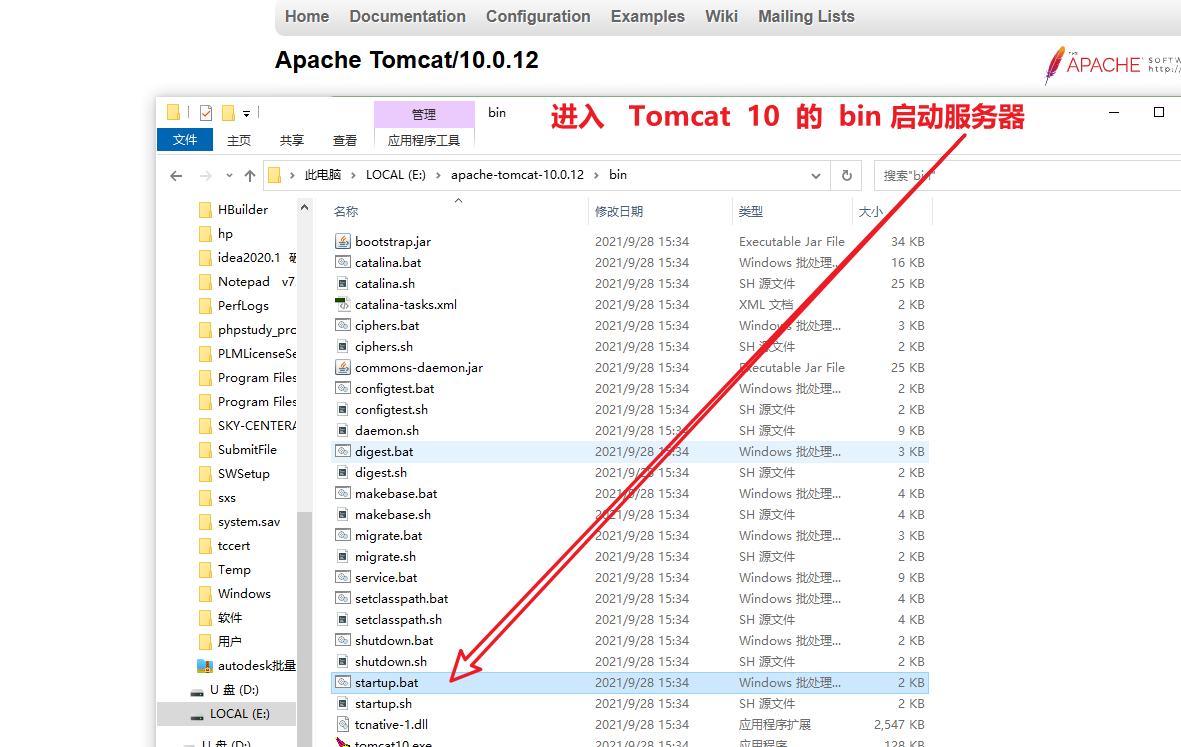This screenshot has height=747, width=1181.
Task: Click the tcnative-1.dll file icon
Action: pos(343,724)
